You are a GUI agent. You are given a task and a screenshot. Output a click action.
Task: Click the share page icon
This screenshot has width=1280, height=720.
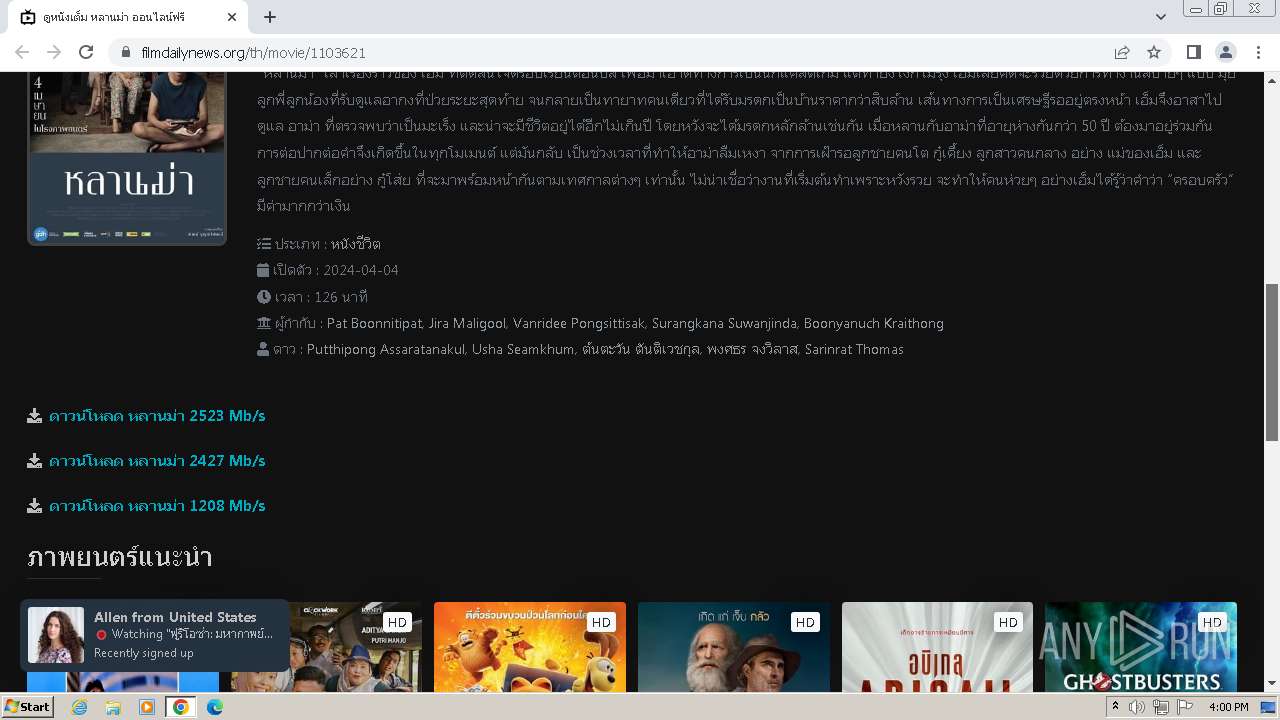[1122, 52]
